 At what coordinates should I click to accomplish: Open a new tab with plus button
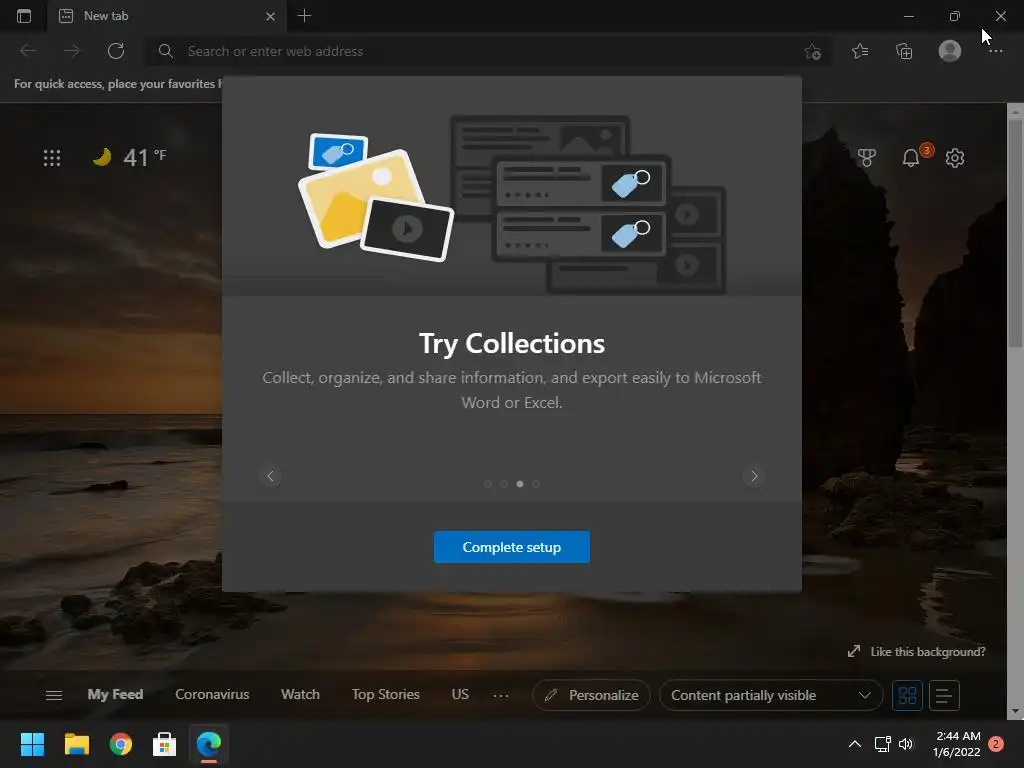304,16
